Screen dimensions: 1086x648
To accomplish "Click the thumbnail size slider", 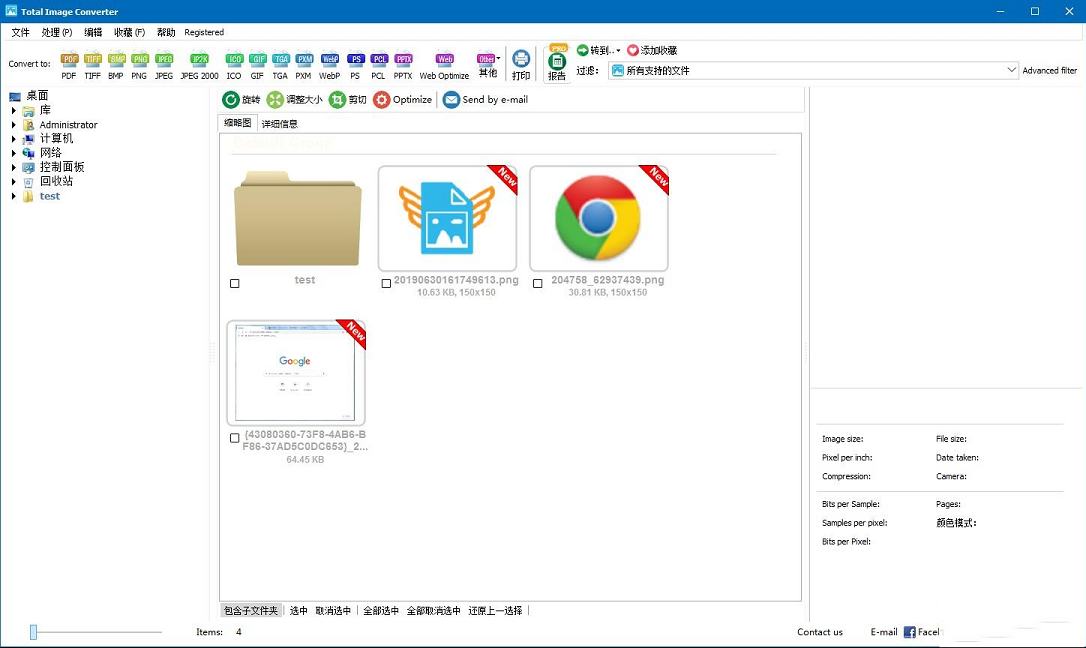I will click(x=33, y=632).
